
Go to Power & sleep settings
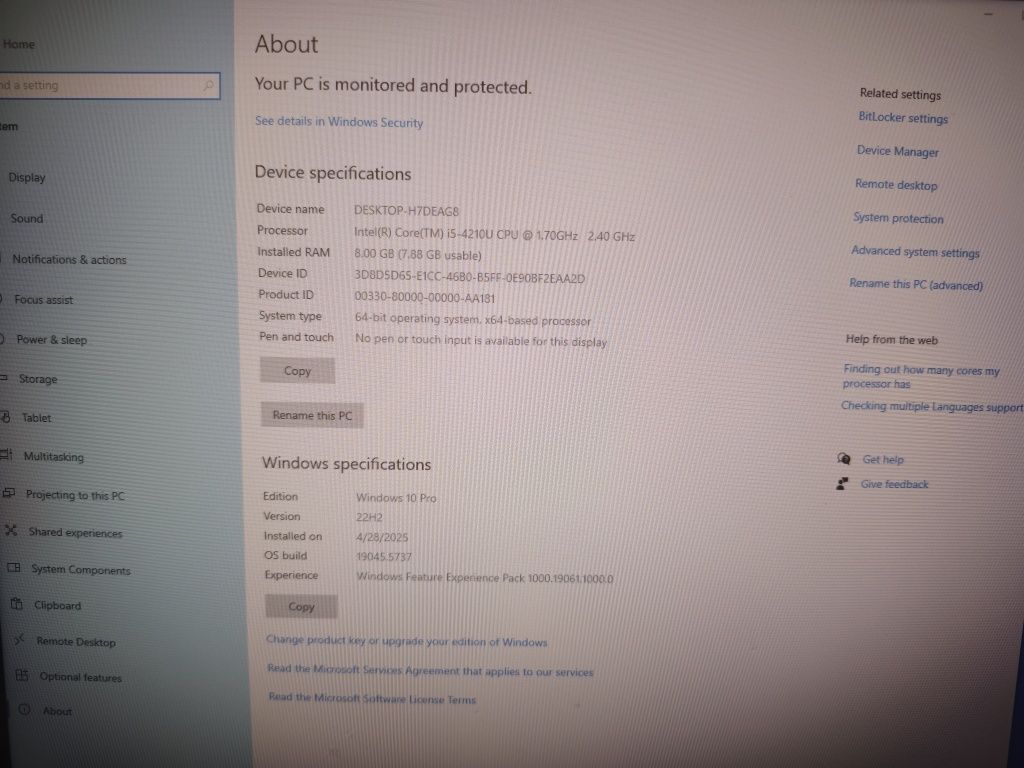point(52,340)
